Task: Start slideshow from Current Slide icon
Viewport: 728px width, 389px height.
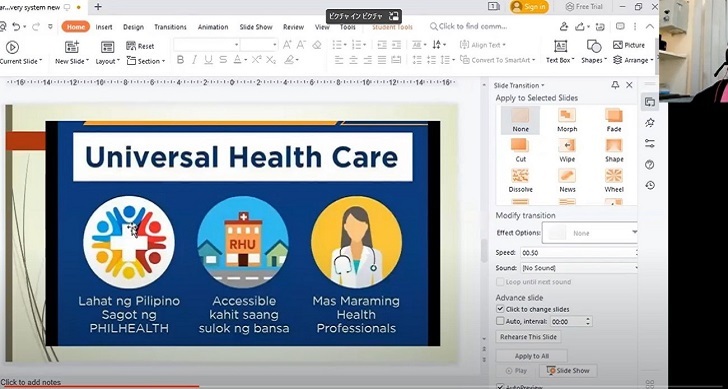Action: 12,47
